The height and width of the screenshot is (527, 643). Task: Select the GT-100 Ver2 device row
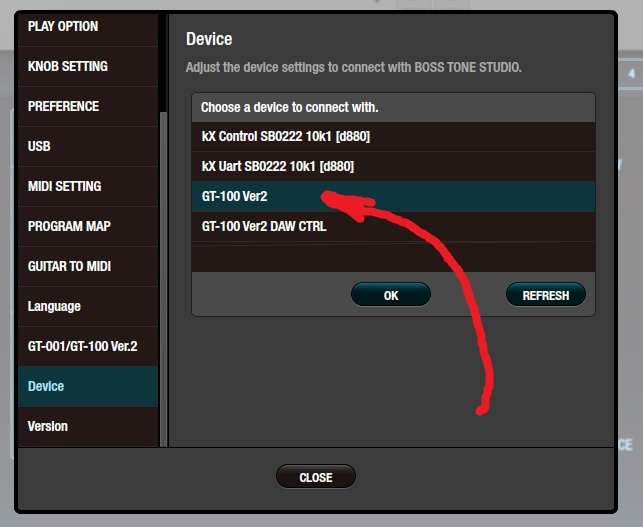pos(393,196)
